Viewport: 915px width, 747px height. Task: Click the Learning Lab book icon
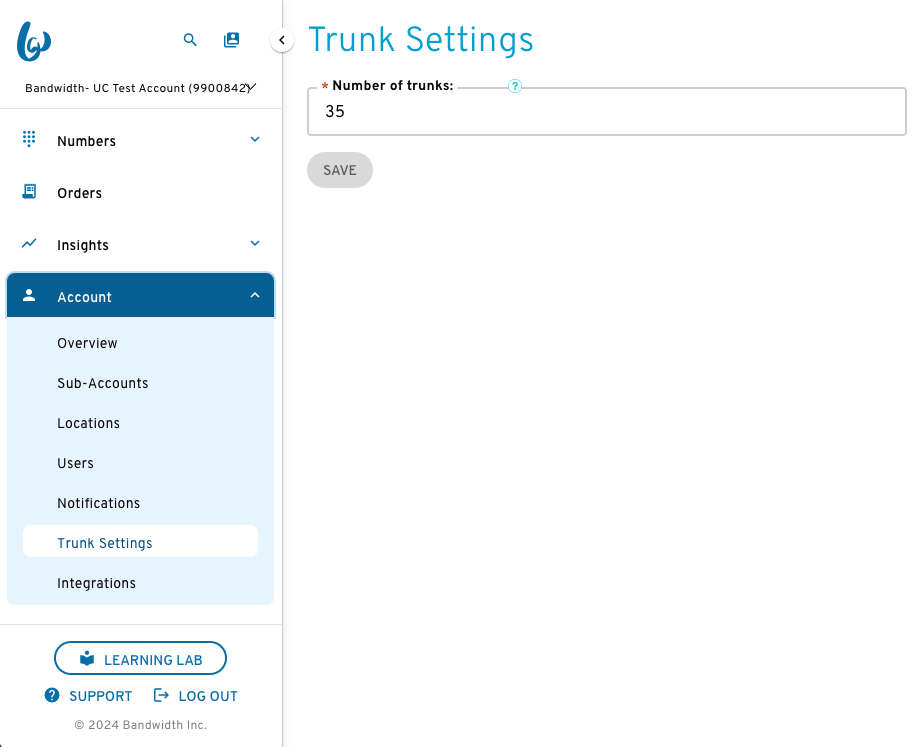87,658
